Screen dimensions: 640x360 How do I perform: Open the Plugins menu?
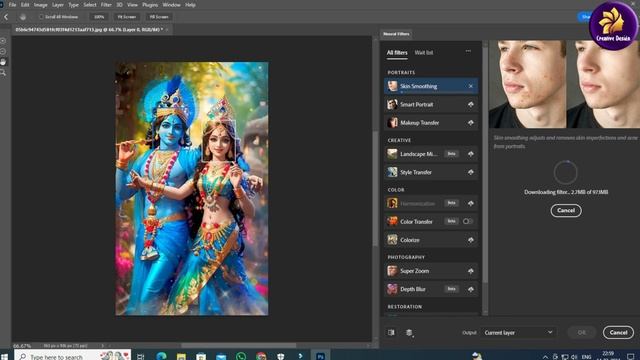150,5
